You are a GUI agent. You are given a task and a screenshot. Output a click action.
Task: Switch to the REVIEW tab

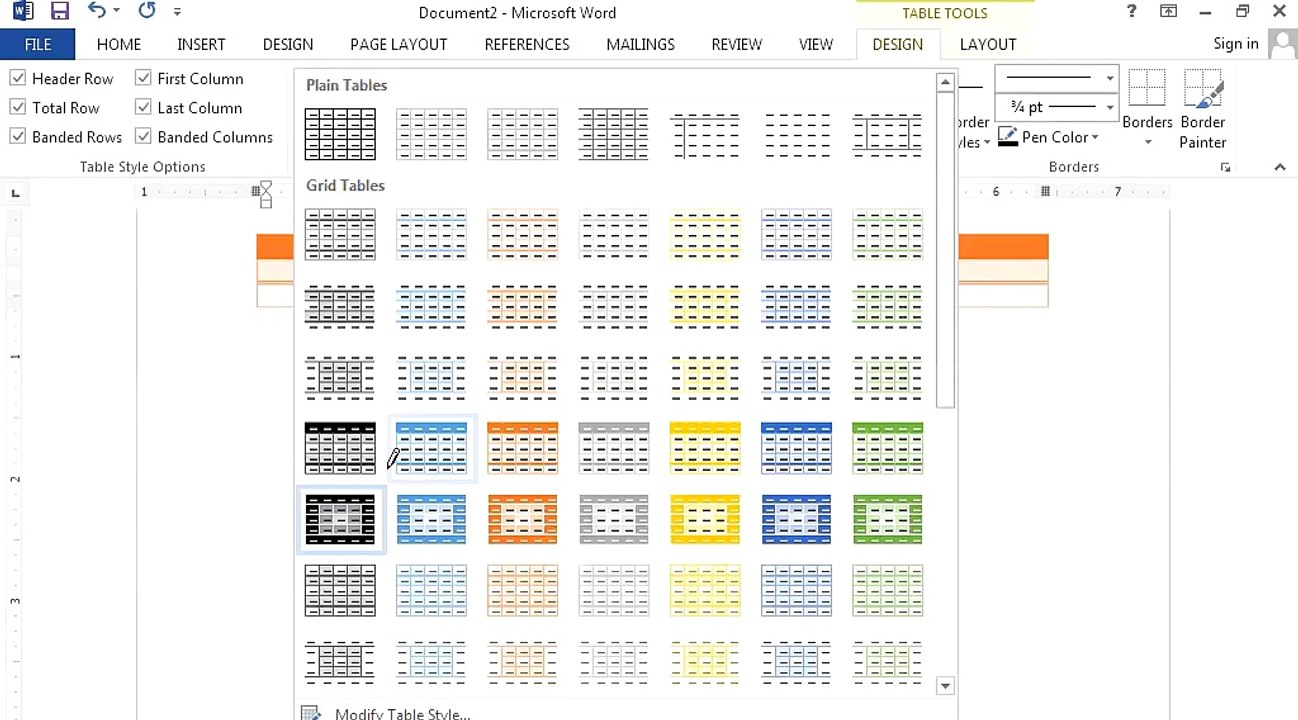coord(736,44)
